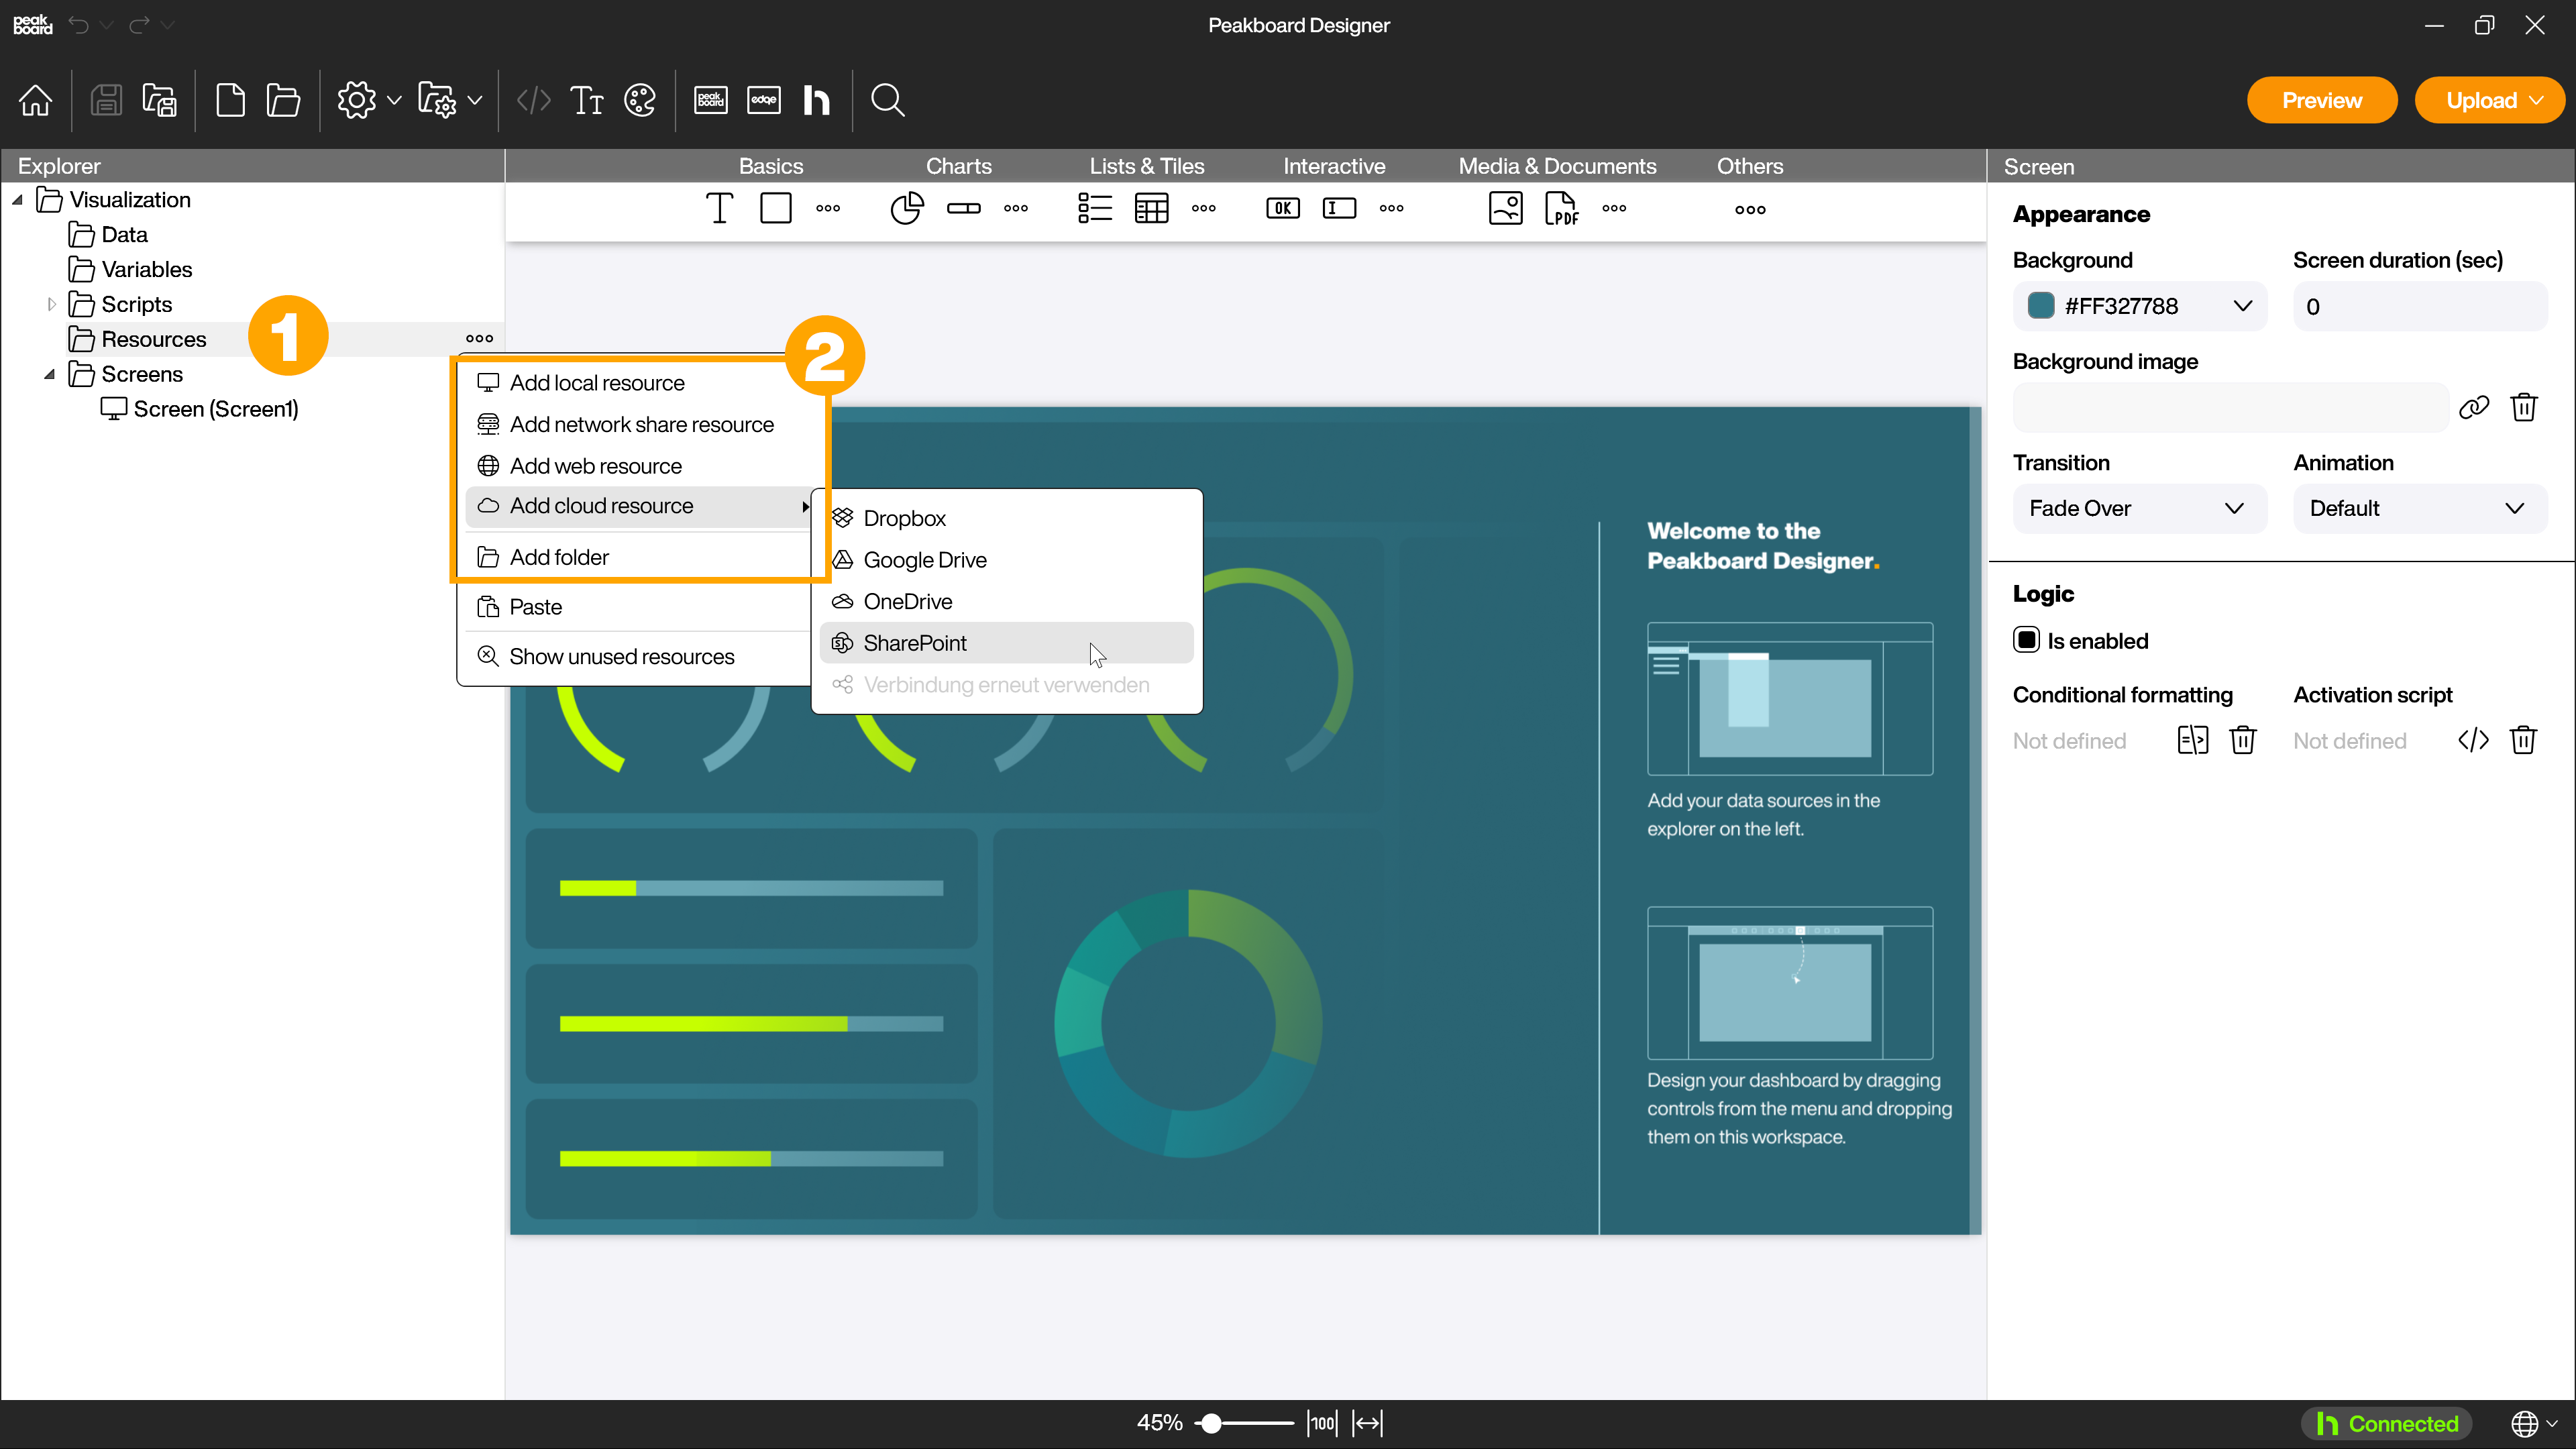Open the language globe dropdown

point(2534,1423)
